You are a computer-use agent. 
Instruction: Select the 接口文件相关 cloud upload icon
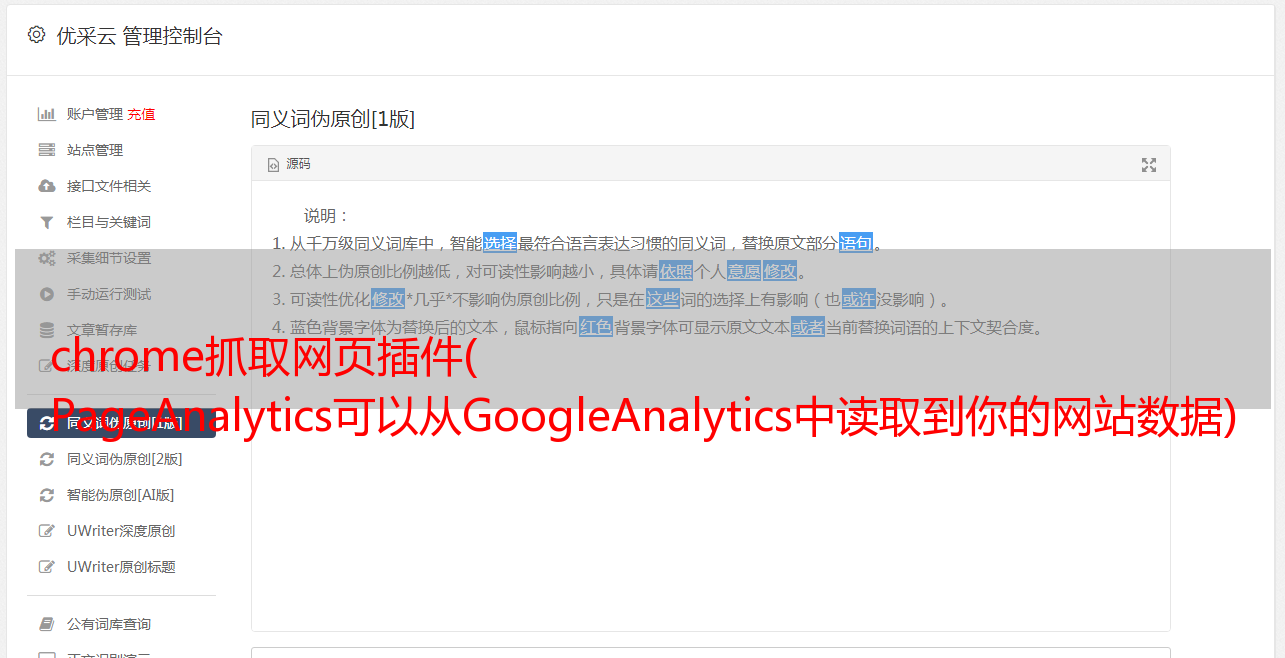[x=46, y=186]
